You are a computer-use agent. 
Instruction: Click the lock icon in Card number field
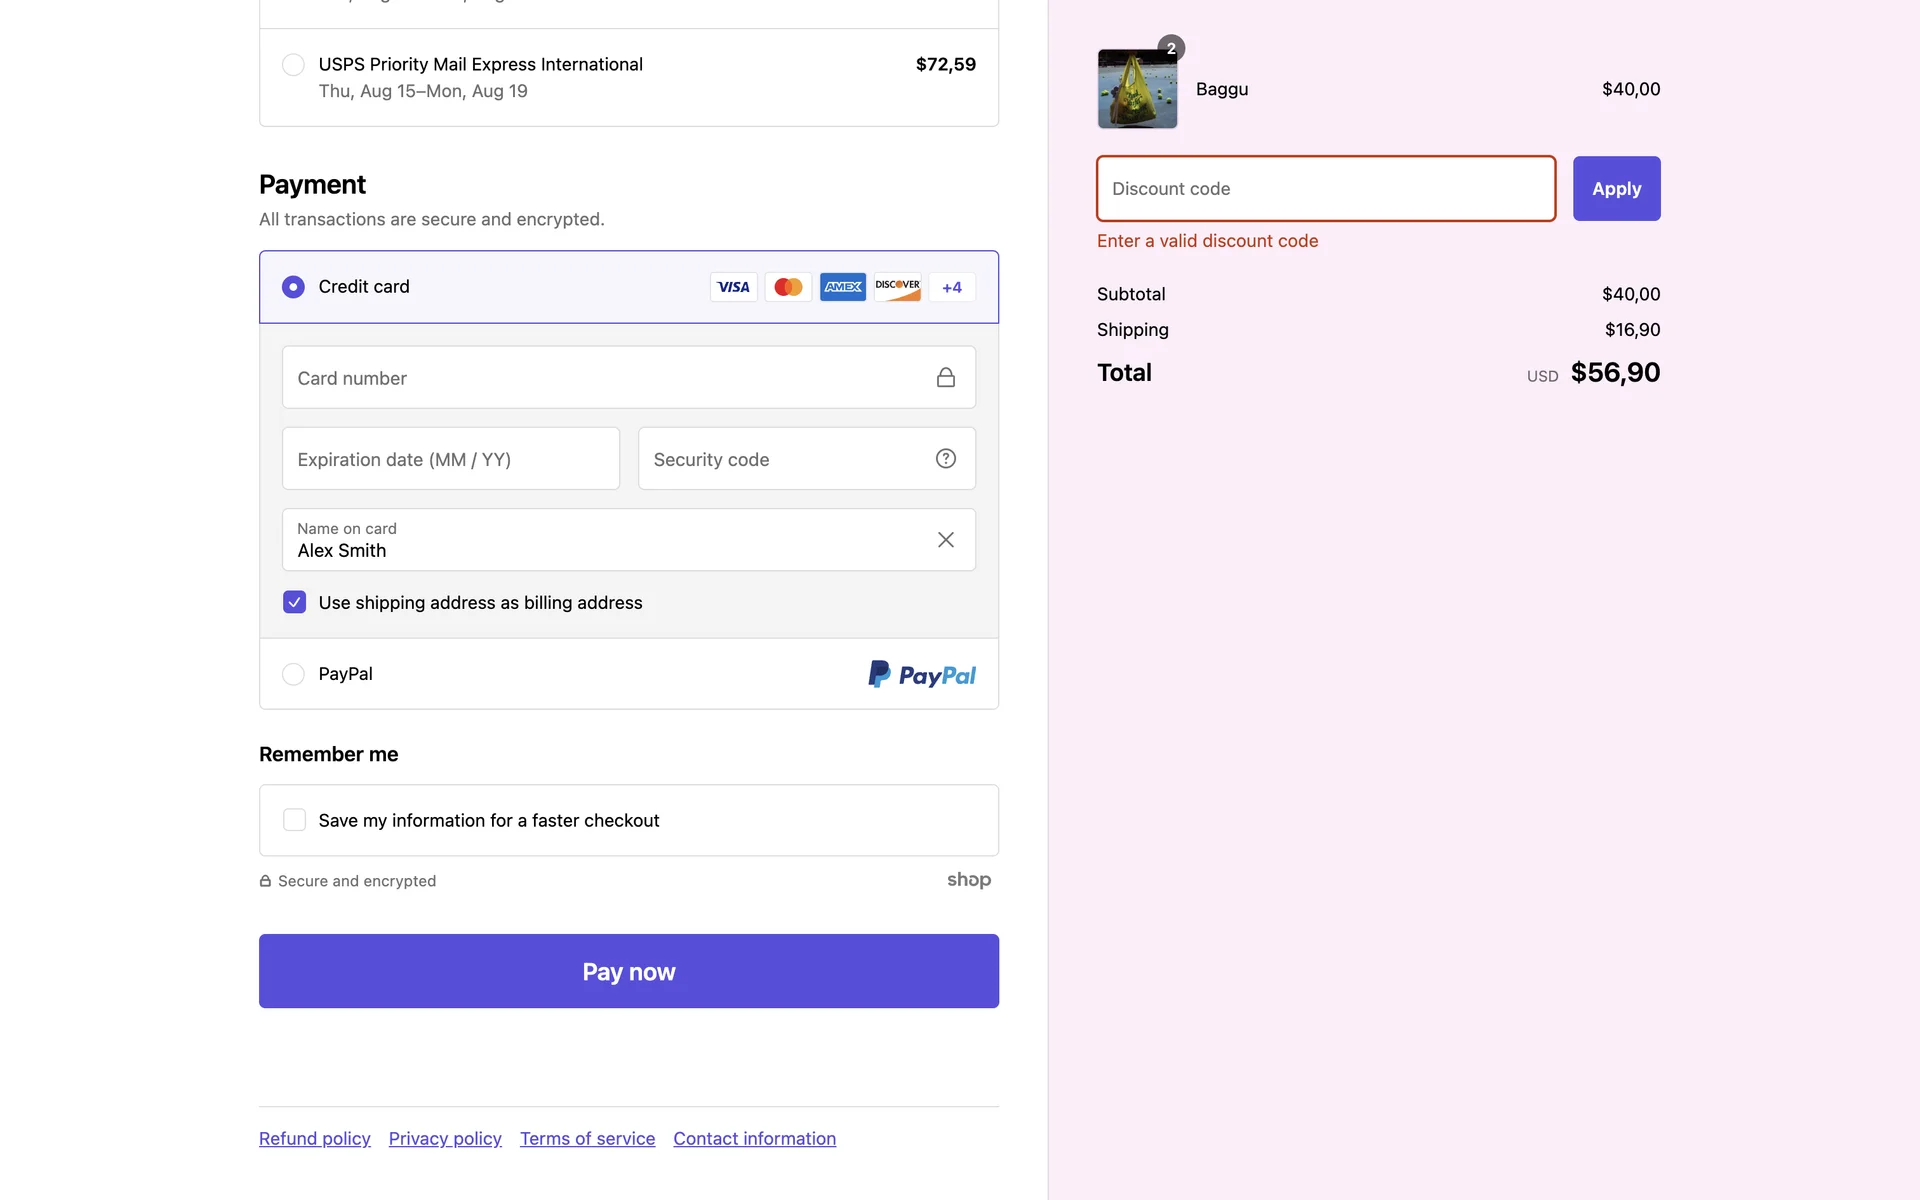(945, 378)
